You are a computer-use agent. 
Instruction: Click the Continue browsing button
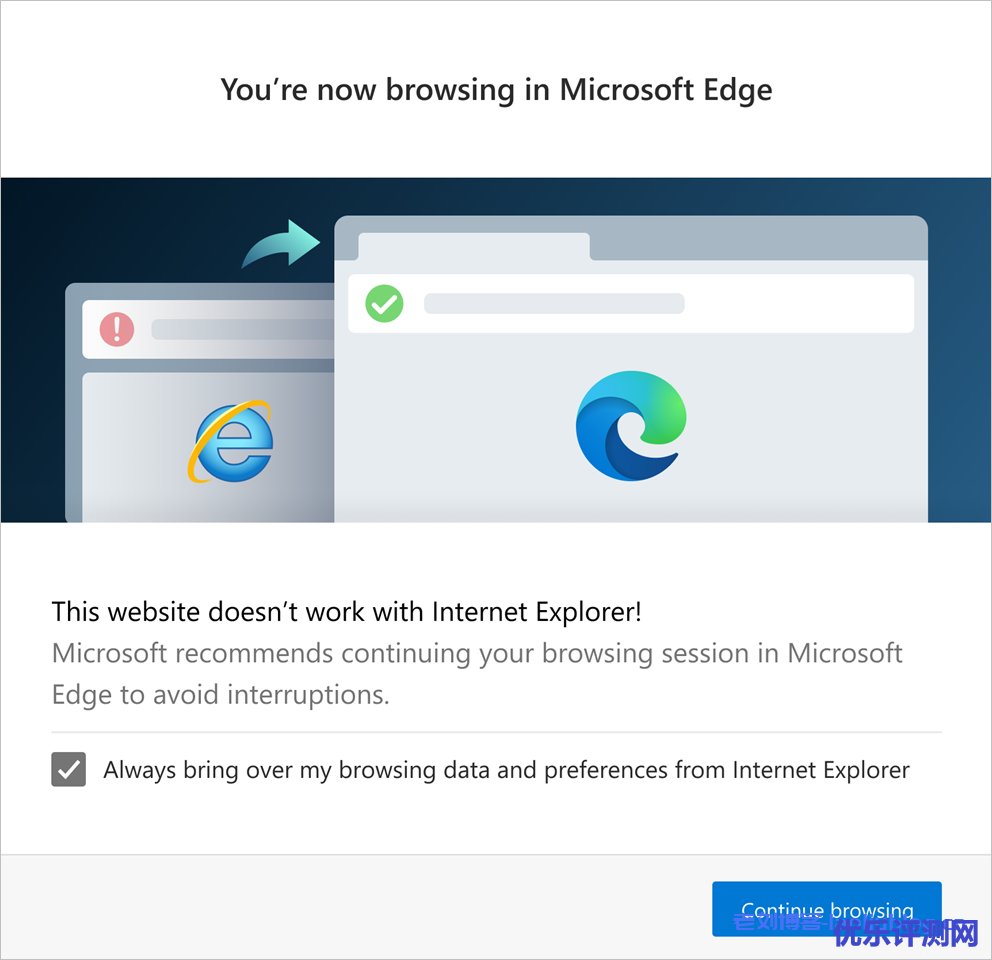(x=827, y=909)
